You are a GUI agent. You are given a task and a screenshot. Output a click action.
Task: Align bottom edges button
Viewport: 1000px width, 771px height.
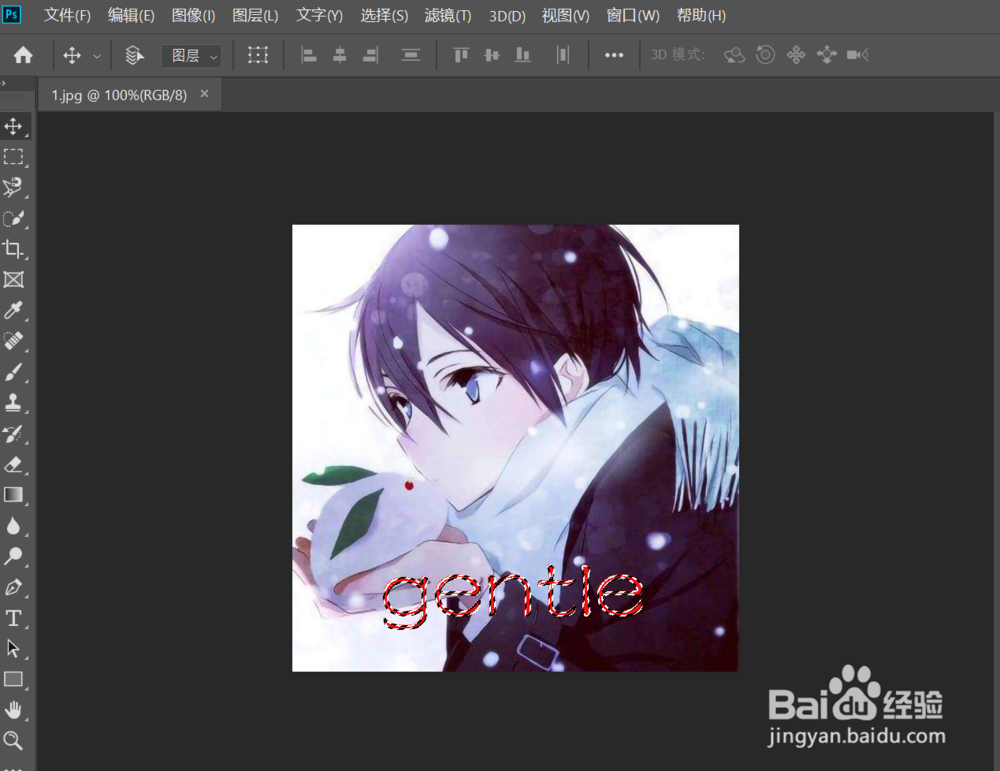523,55
